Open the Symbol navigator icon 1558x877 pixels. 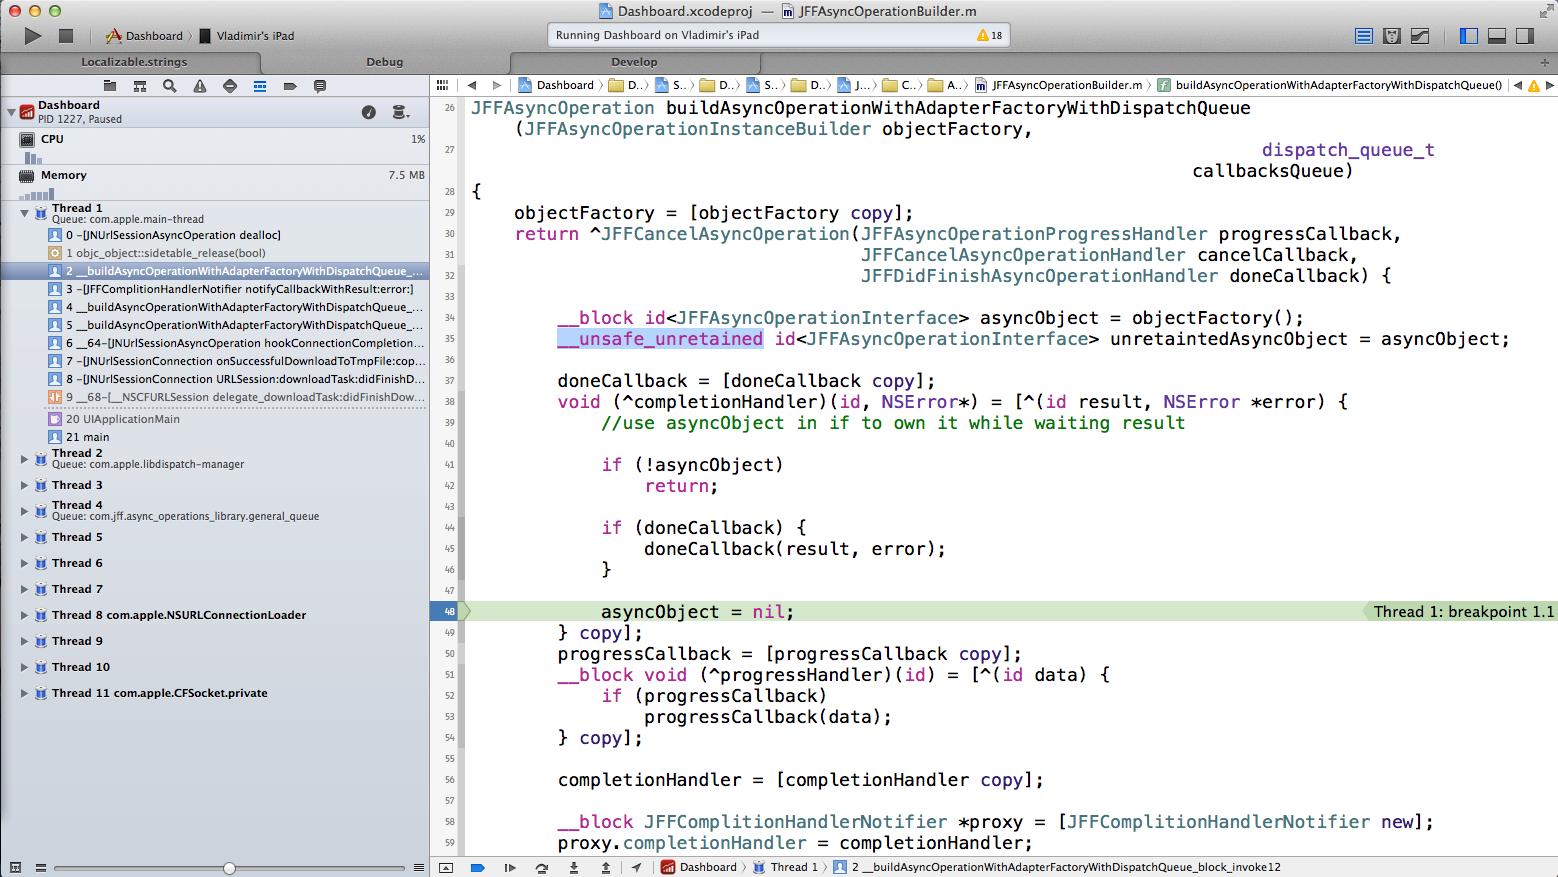140,86
